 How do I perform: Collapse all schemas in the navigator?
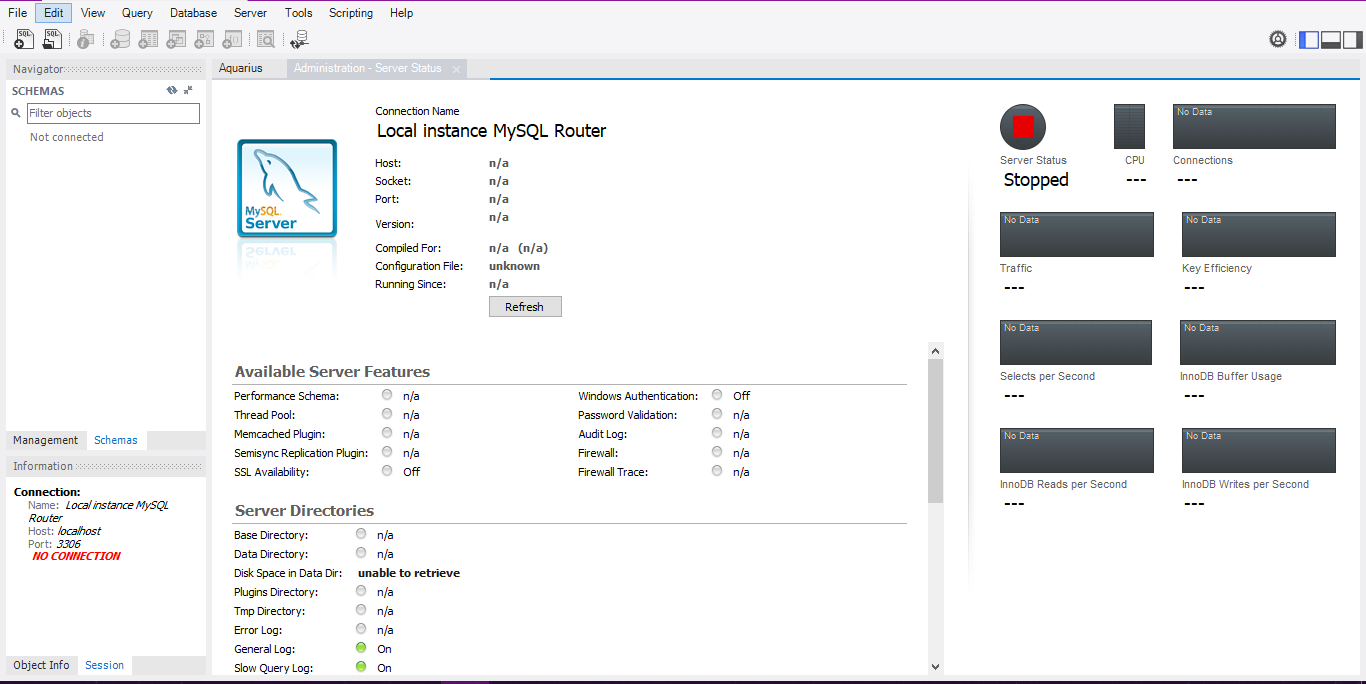[188, 90]
